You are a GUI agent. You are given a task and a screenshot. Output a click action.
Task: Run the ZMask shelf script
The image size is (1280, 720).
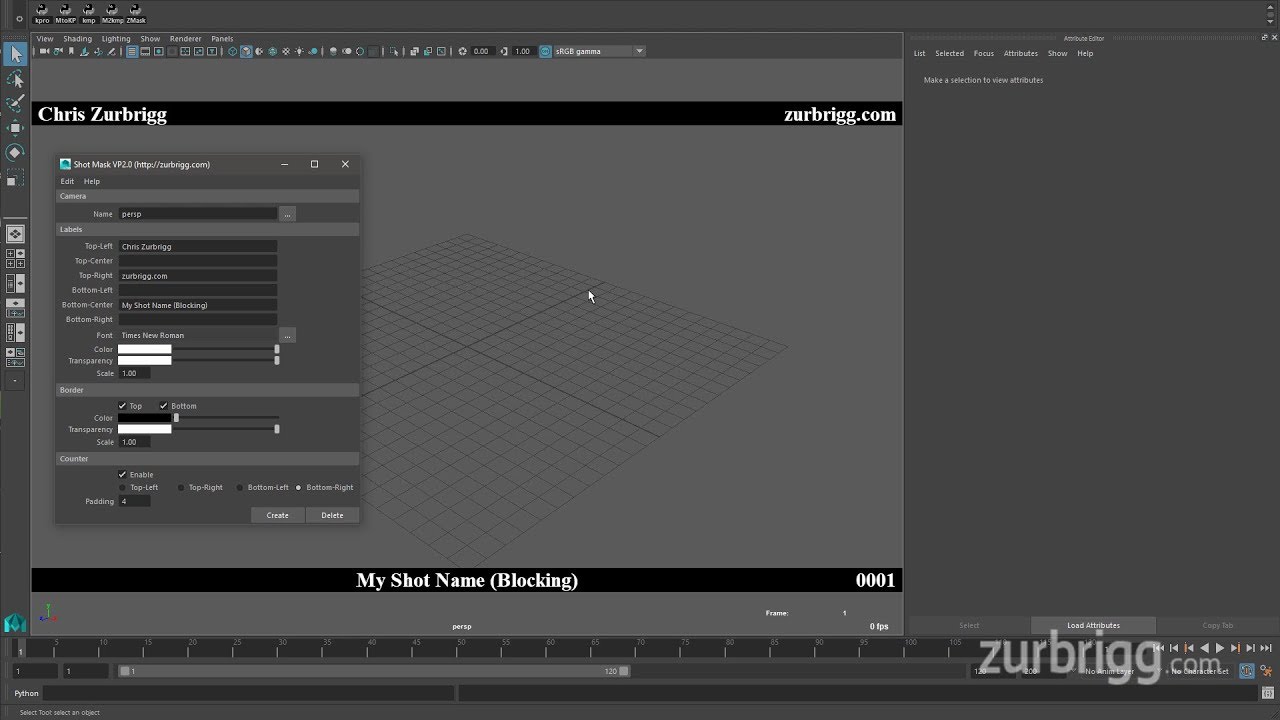[135, 12]
